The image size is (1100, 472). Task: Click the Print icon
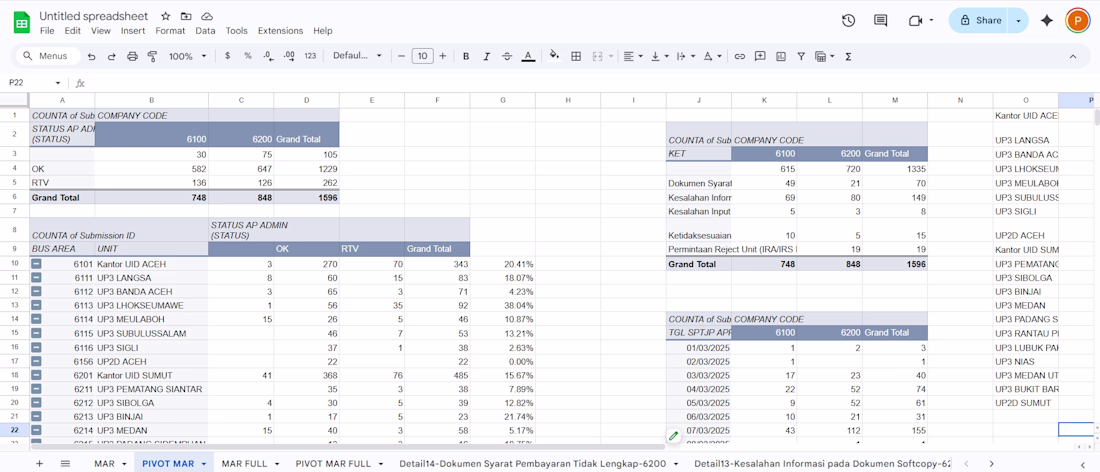[132, 57]
